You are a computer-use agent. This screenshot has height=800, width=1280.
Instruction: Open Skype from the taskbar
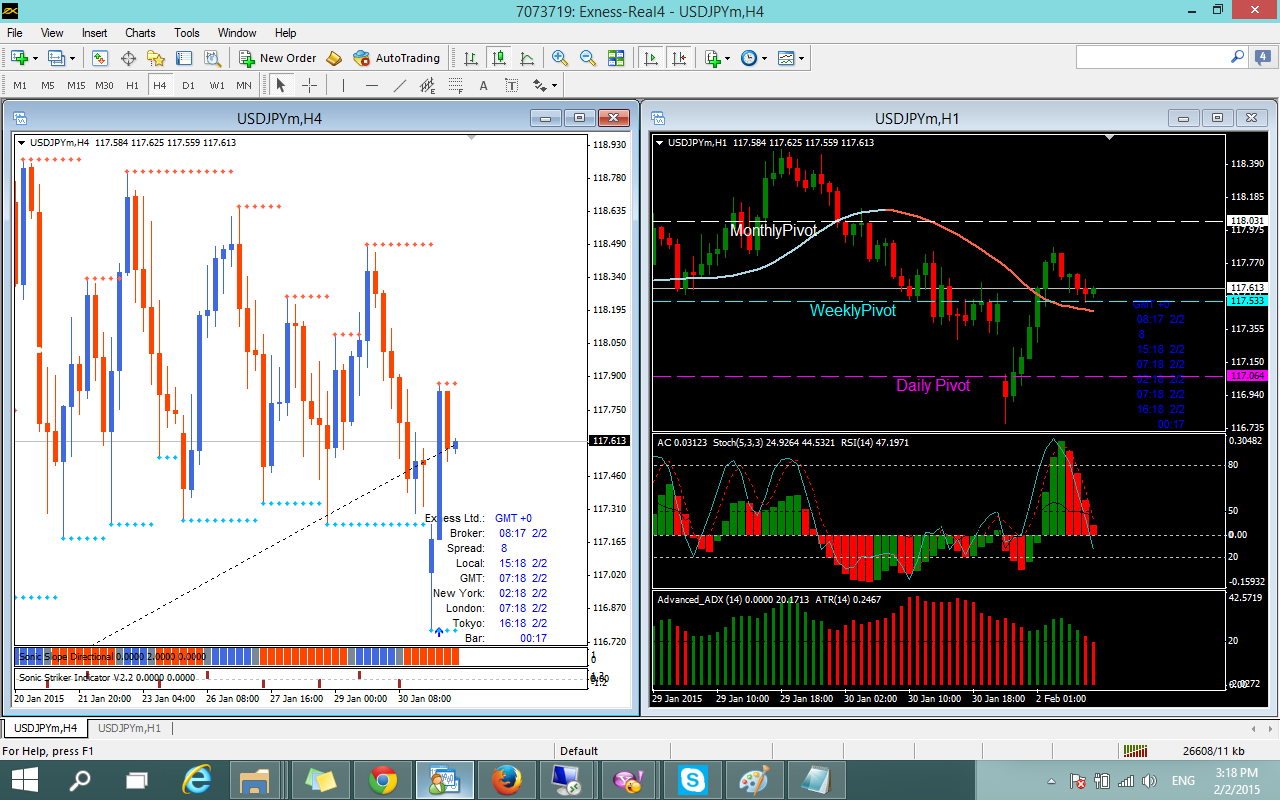coord(694,779)
